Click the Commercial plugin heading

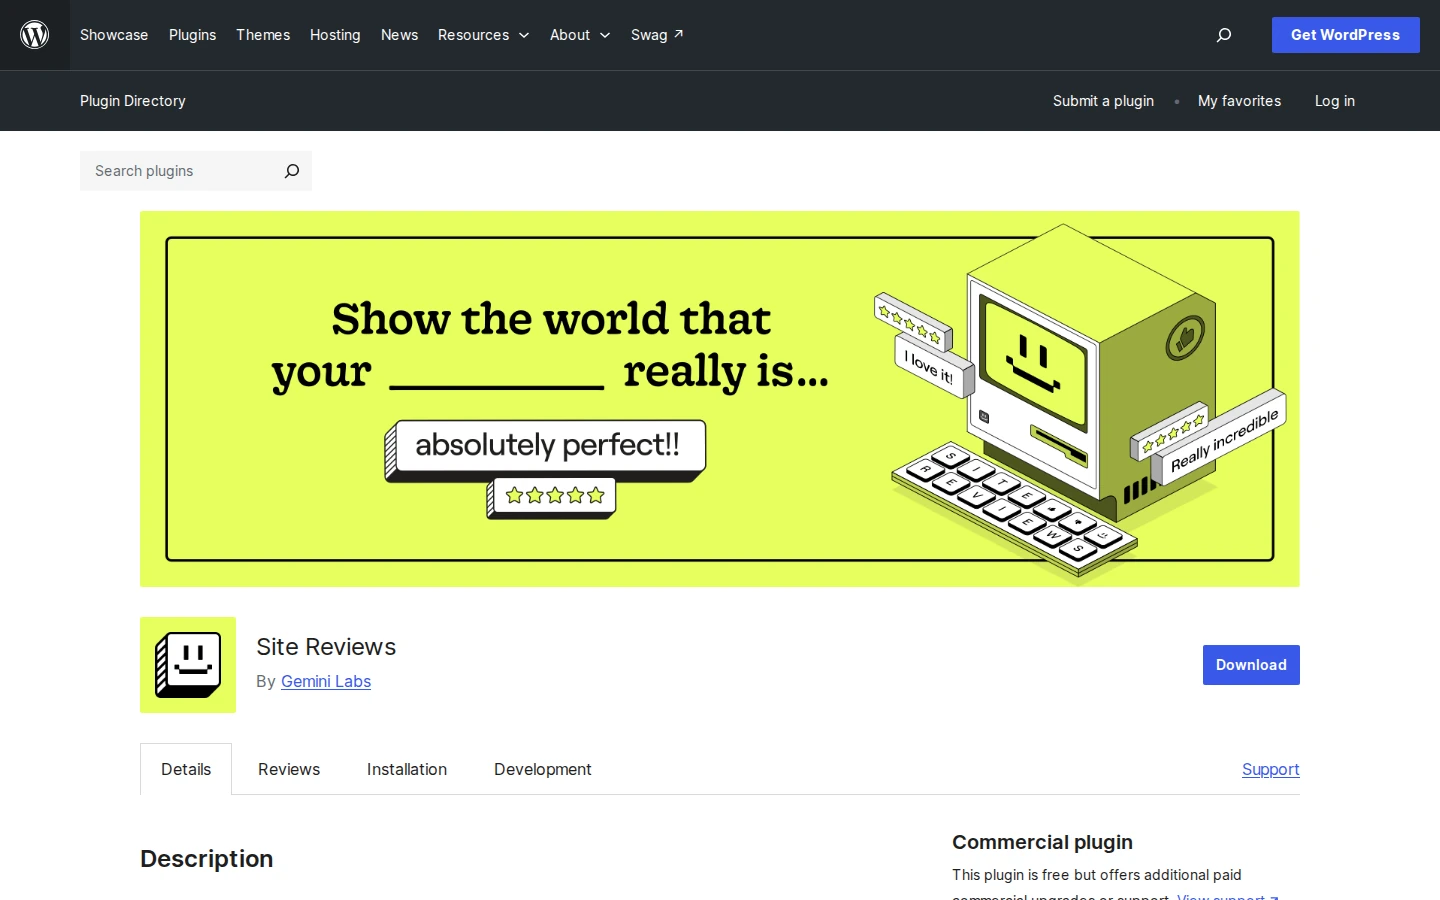[x=1042, y=842]
